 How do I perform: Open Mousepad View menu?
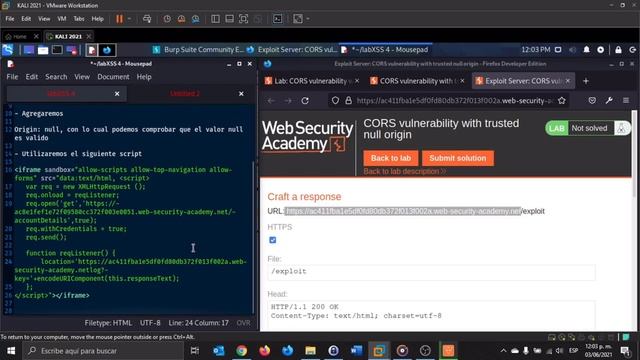[x=82, y=77]
